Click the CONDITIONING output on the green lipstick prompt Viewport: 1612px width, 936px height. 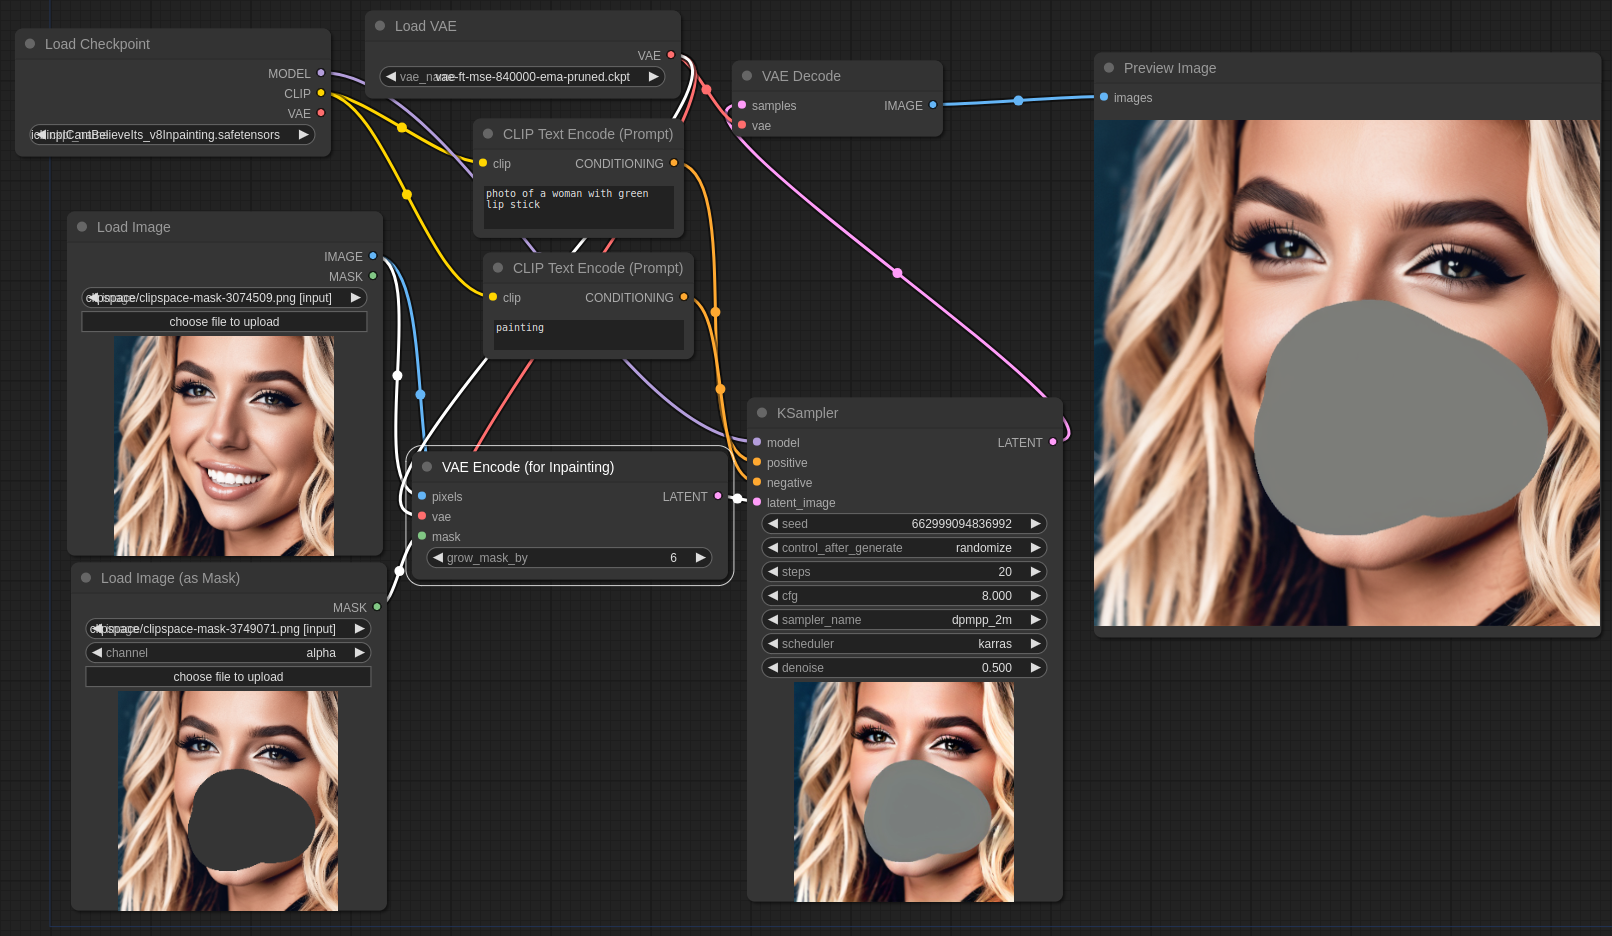click(x=674, y=163)
